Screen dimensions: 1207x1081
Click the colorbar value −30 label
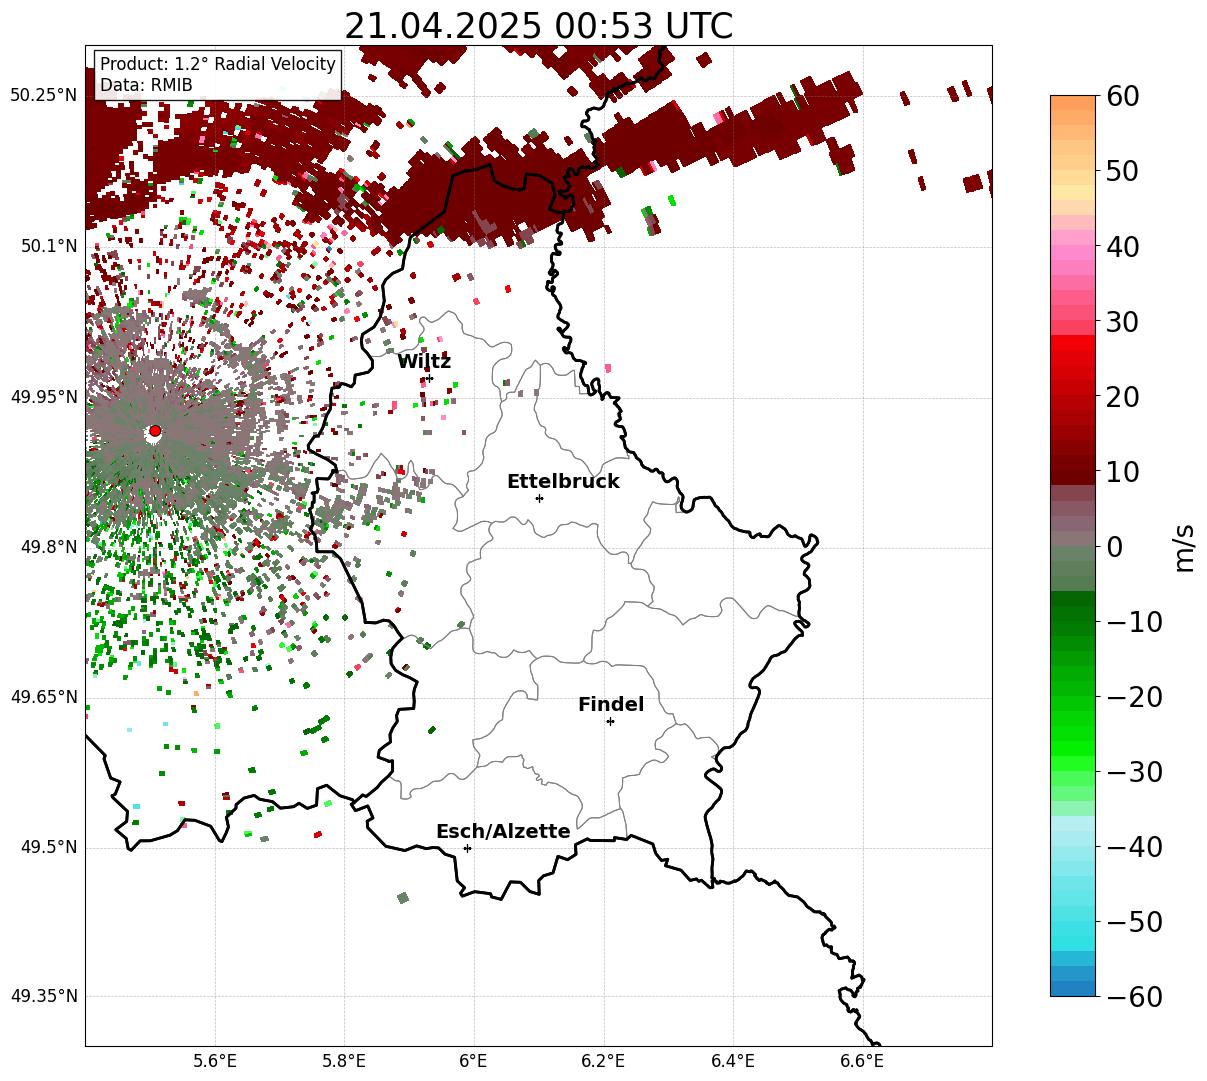click(x=1134, y=772)
